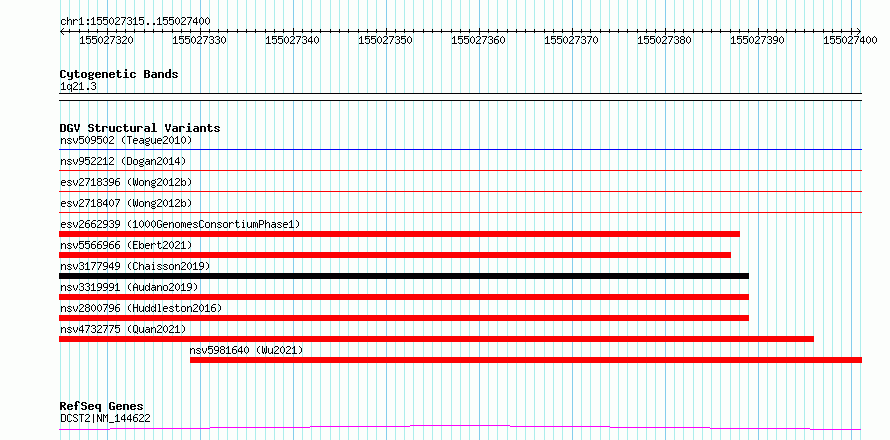Click ruler coordinate 155027360
This screenshot has width=890, height=440.
click(479, 40)
